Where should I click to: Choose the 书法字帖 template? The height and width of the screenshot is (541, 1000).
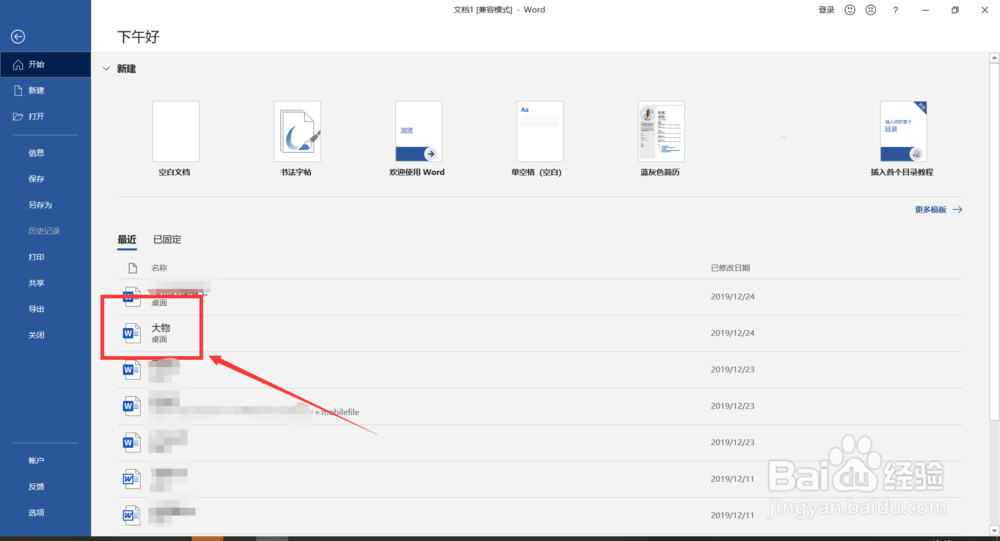(297, 138)
